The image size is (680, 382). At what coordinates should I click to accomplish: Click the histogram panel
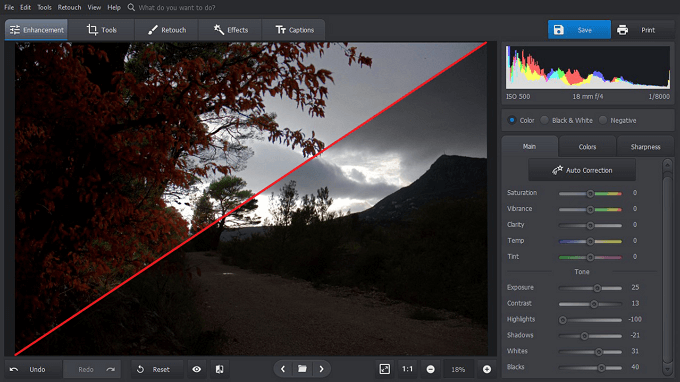pyautogui.click(x=588, y=68)
